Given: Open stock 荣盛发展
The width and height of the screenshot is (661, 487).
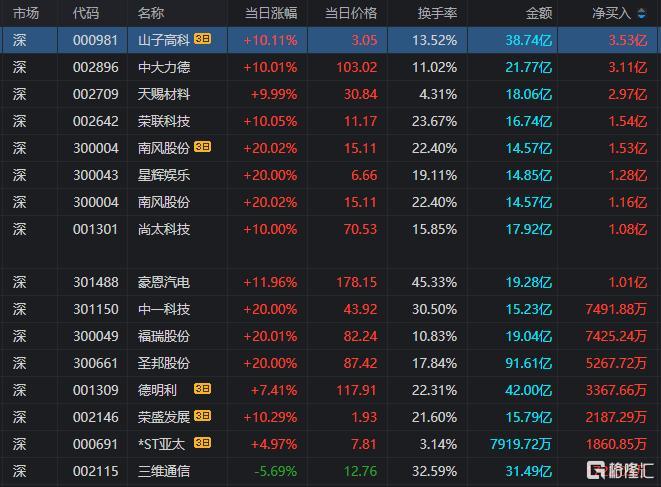Looking at the screenshot, I should click(164, 417).
